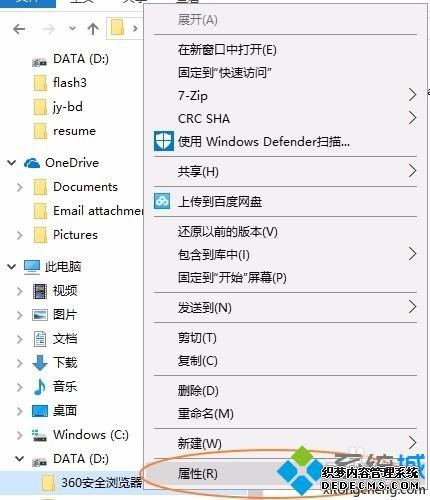Viewport: 430px width, 500px height.
Task: Click the Windows Defender shield icon
Action: click(x=164, y=141)
